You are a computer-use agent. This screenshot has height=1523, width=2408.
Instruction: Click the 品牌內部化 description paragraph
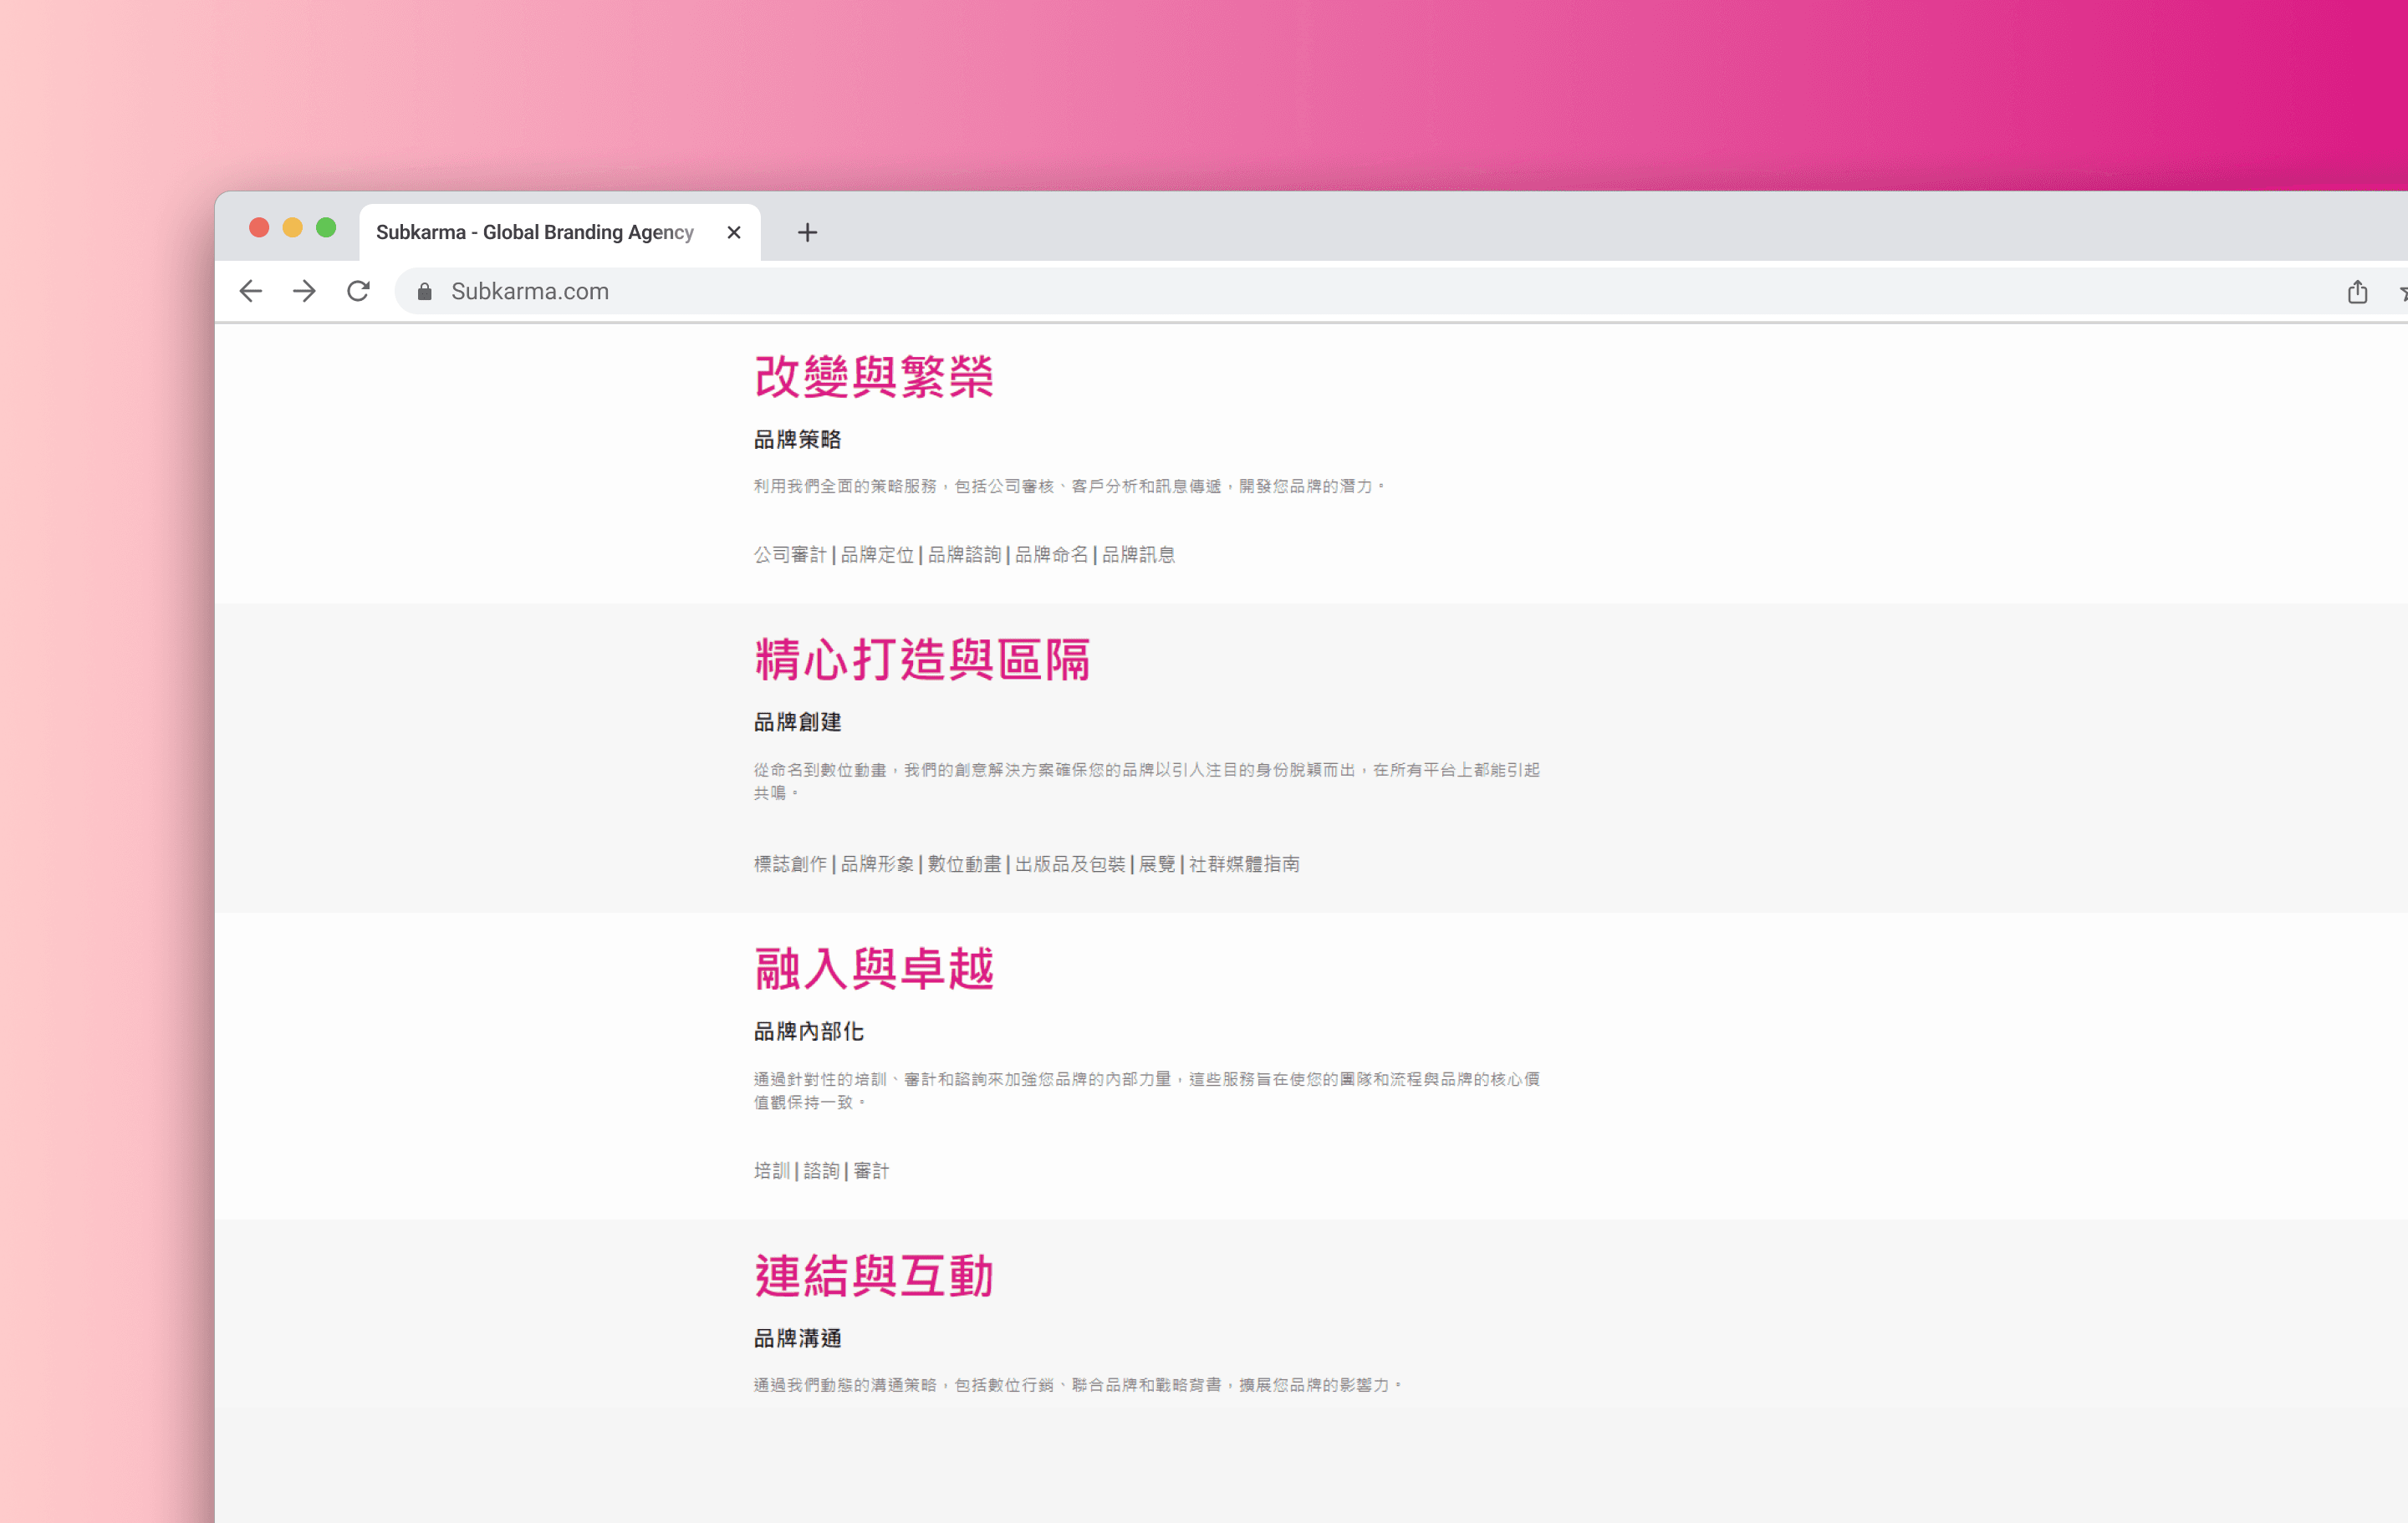[1147, 1090]
